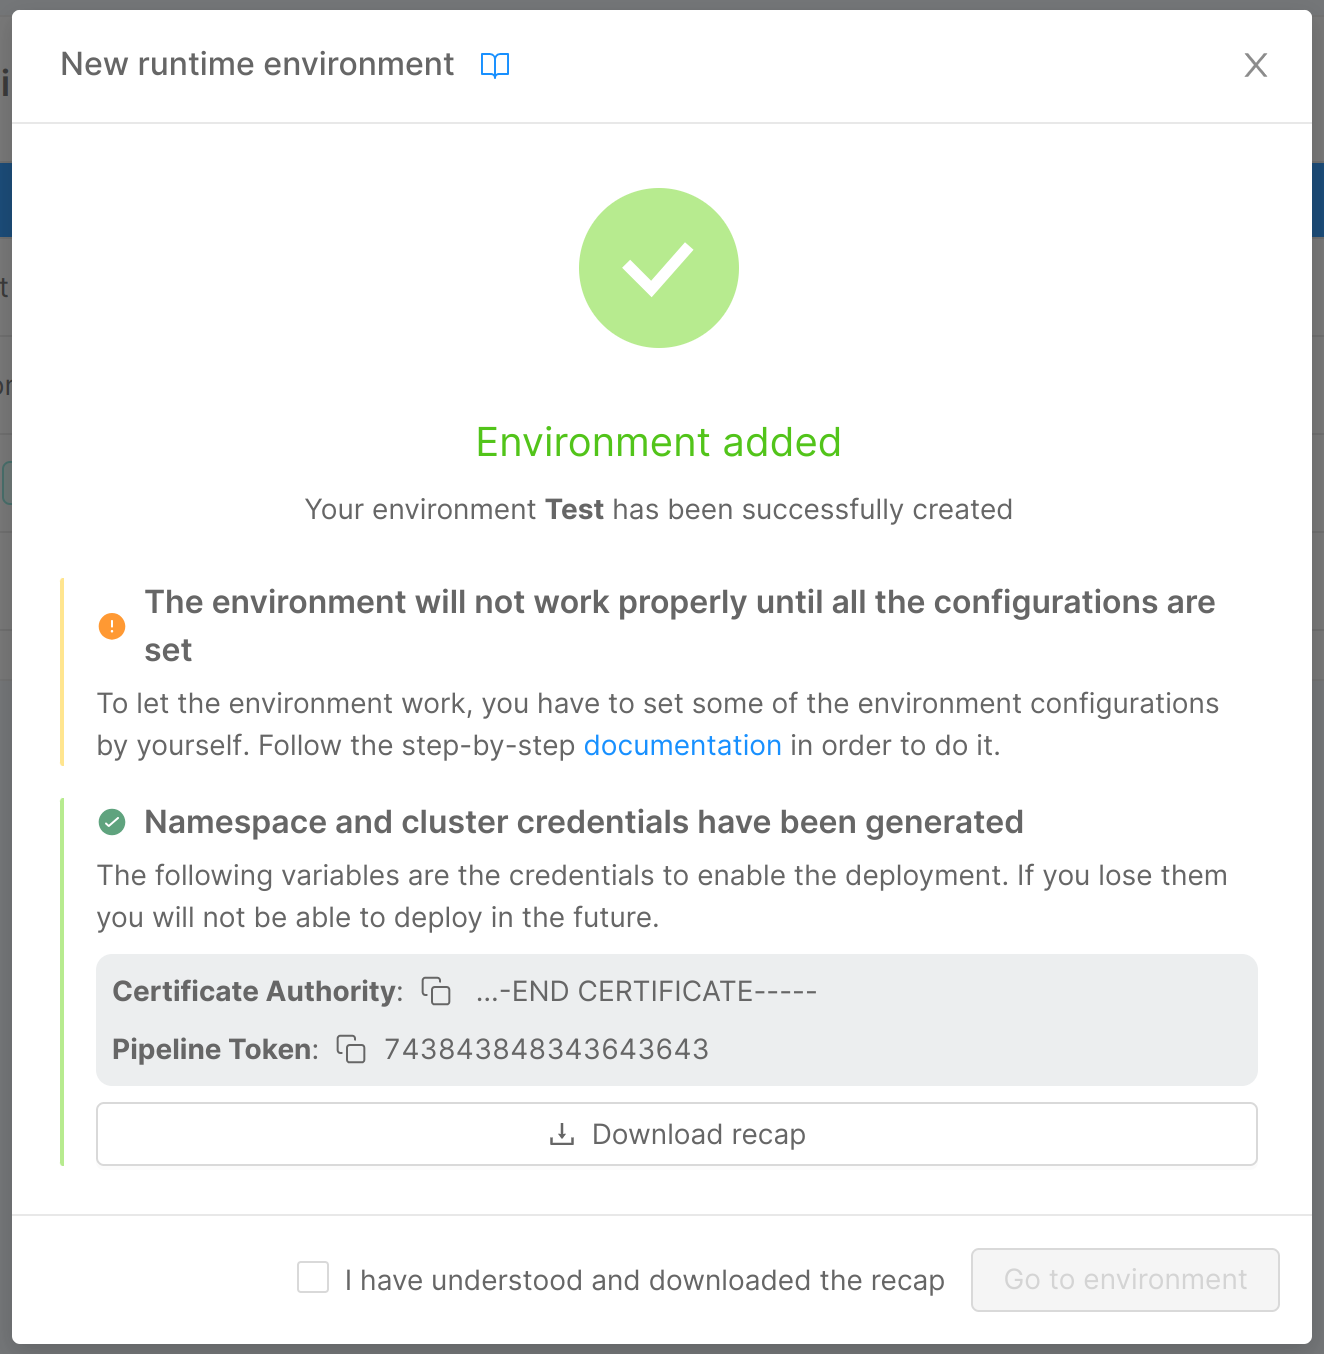
Task: Copy the Pipeline Token value
Action: [351, 1048]
